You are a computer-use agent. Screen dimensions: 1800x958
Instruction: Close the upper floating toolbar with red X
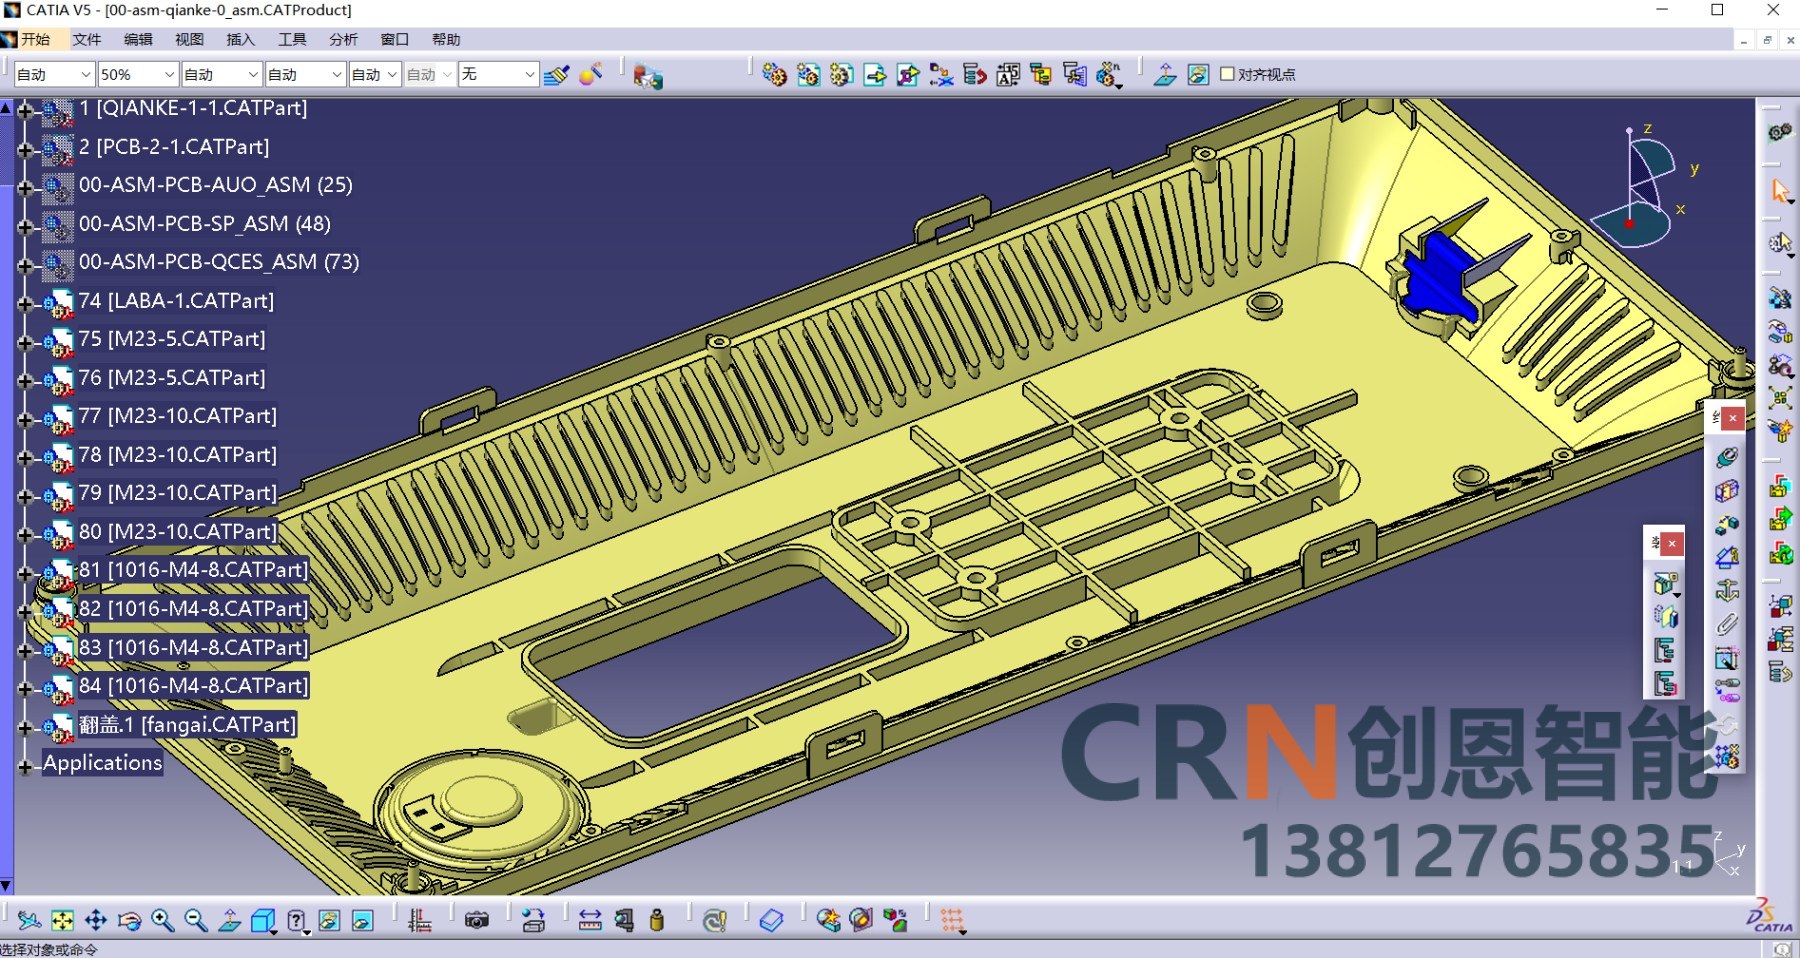pos(1733,418)
